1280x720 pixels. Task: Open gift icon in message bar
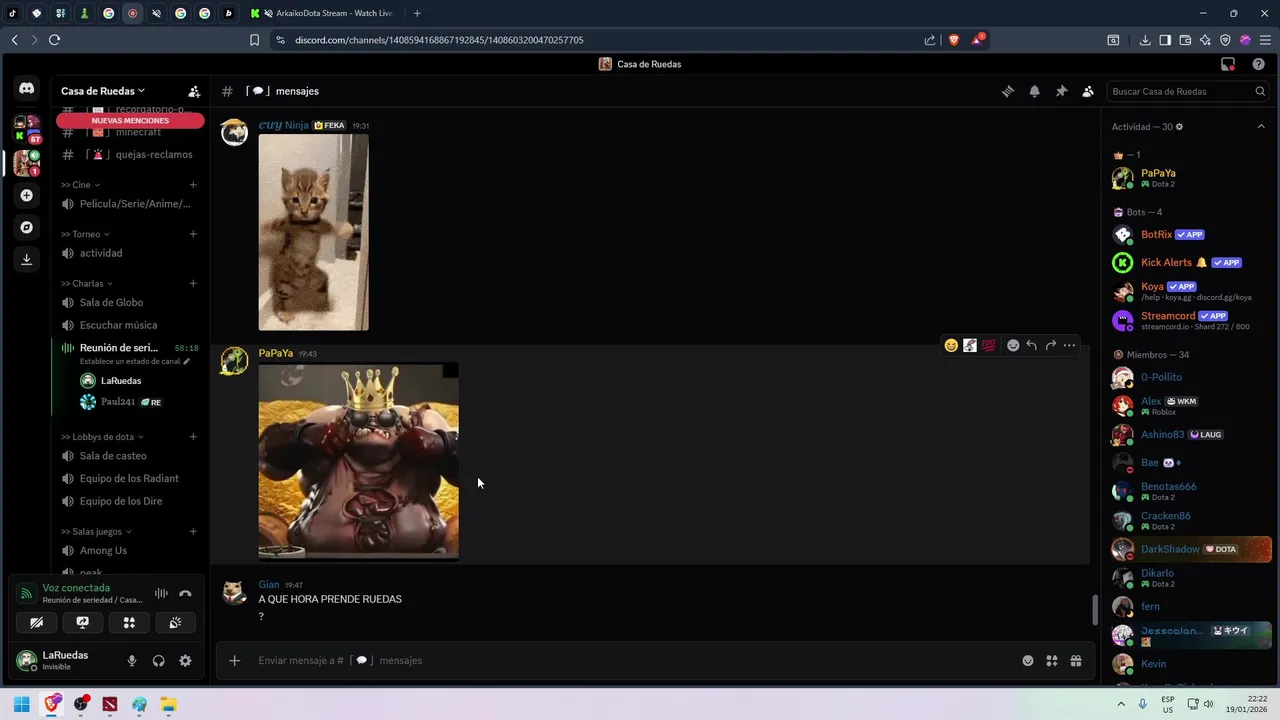1076,661
